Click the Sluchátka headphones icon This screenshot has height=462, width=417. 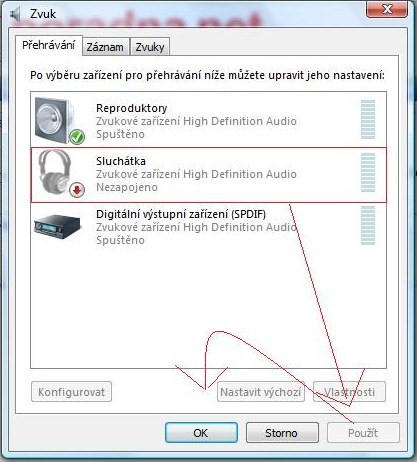tap(55, 172)
